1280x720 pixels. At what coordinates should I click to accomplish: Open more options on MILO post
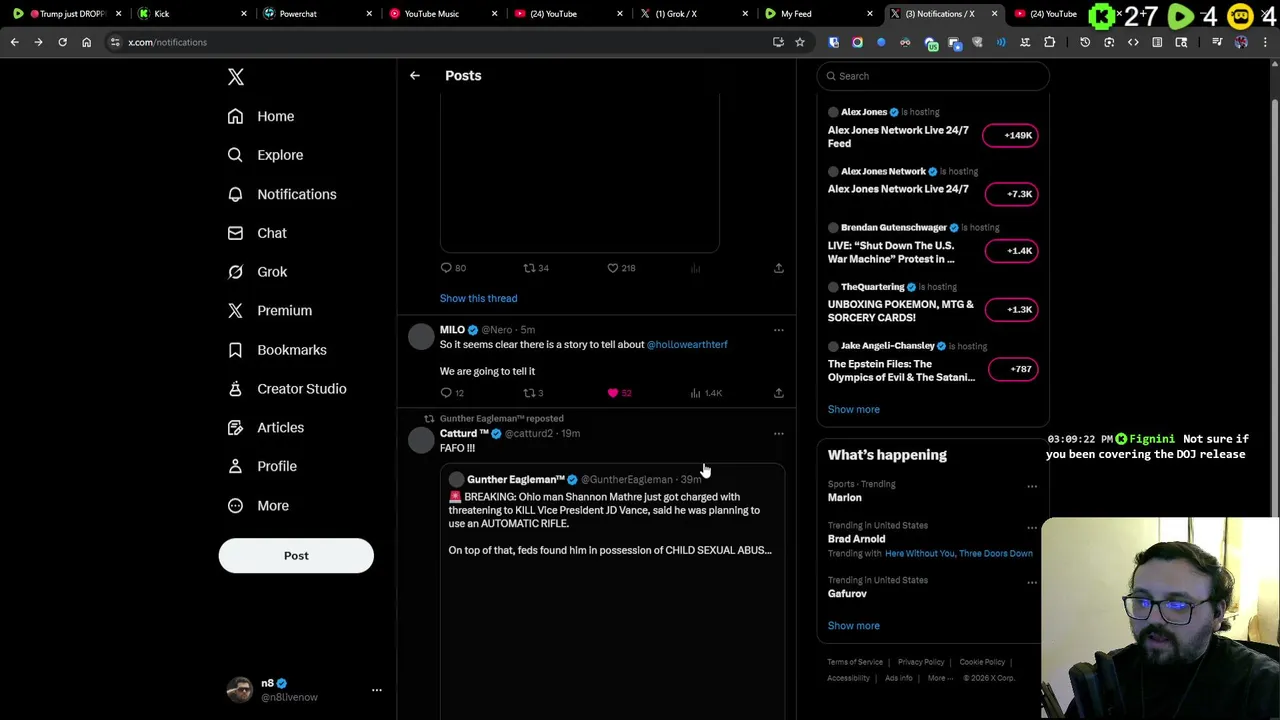coord(779,330)
